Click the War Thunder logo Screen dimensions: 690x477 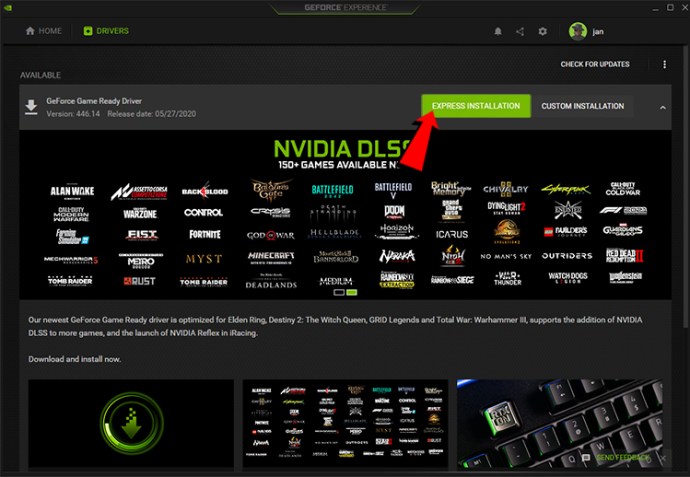pos(507,278)
